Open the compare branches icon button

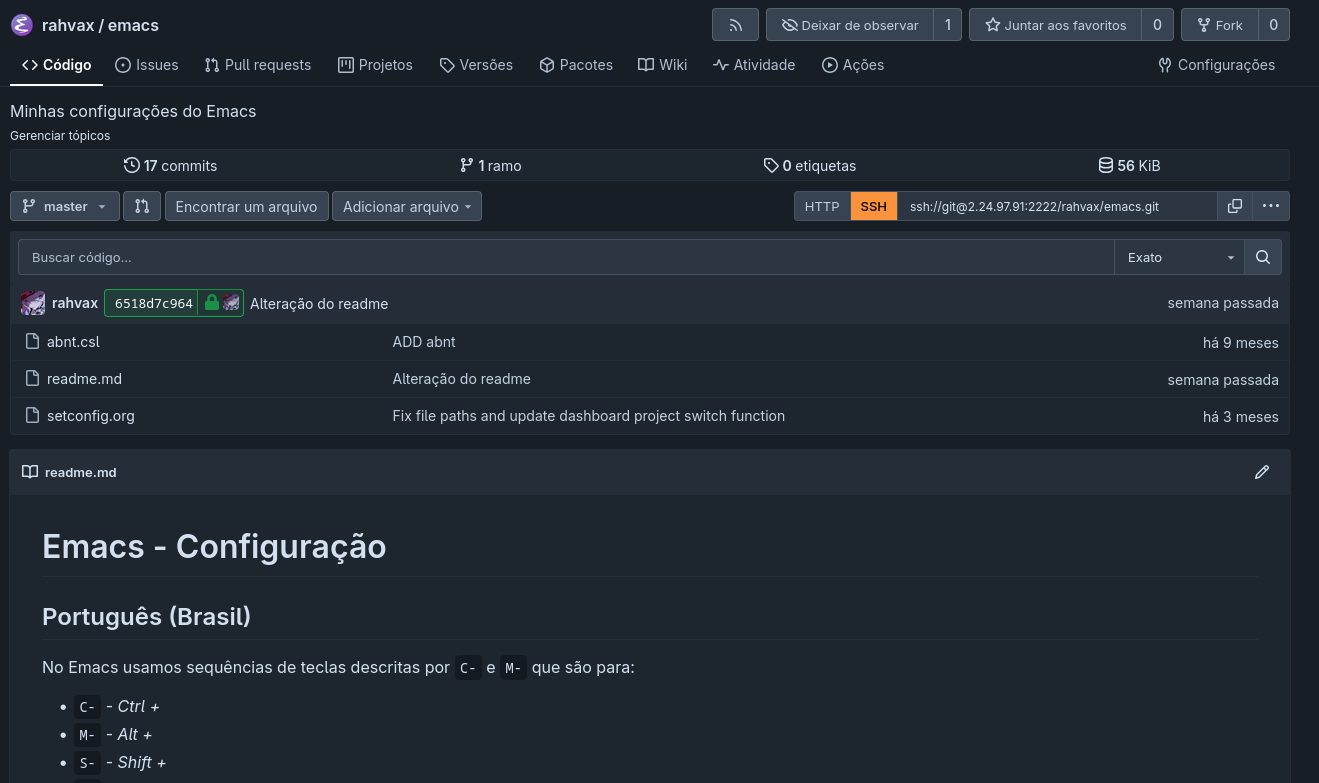(142, 206)
